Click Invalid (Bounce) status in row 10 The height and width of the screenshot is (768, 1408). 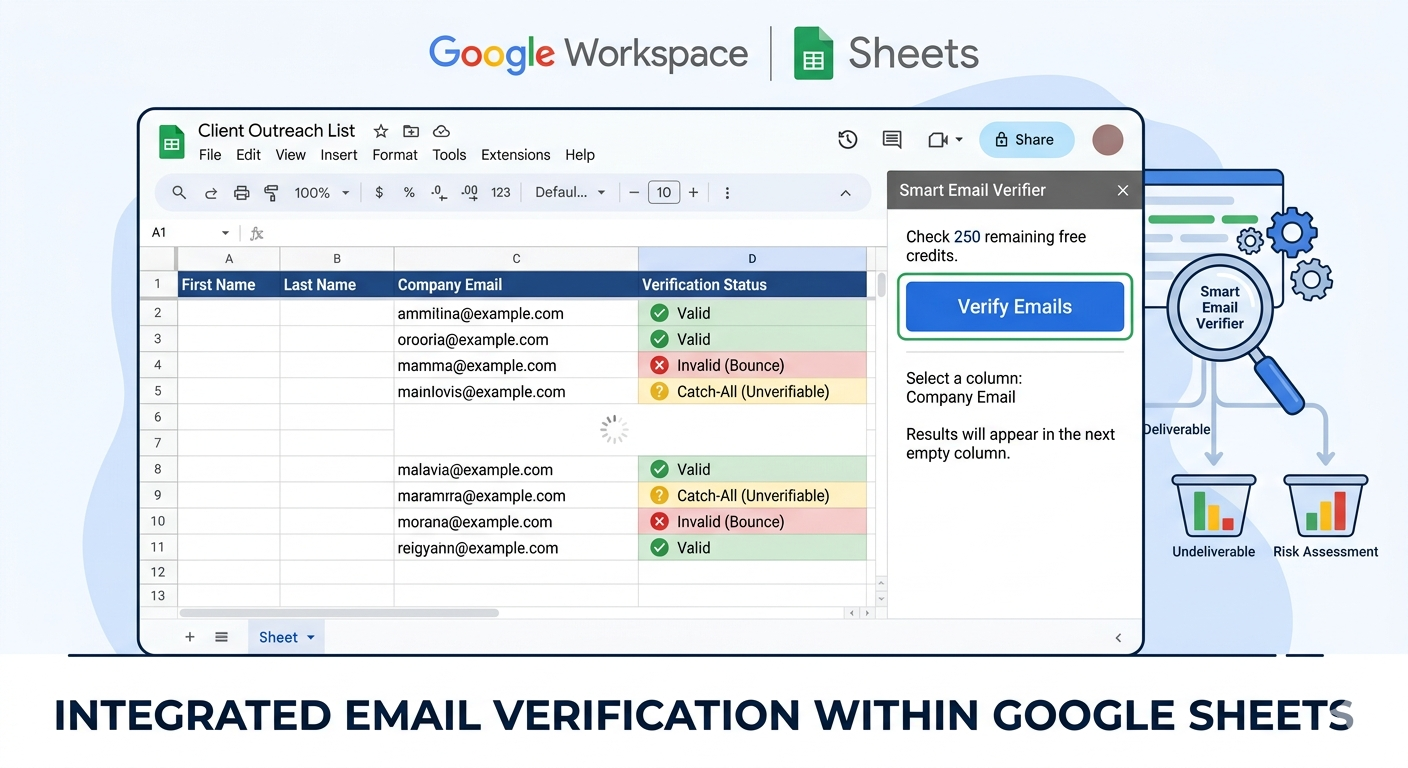pos(752,521)
